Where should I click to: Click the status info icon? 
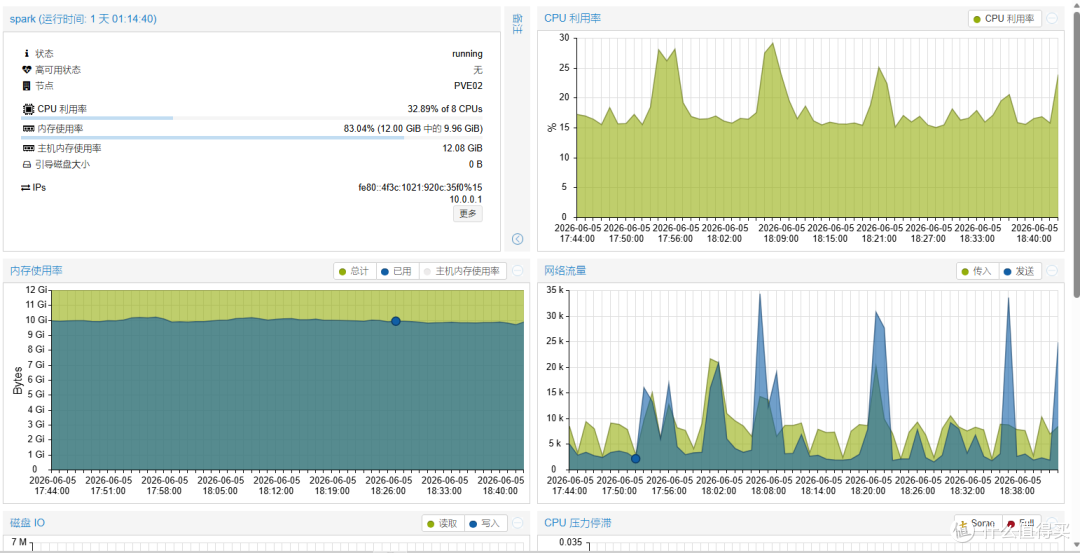[27, 53]
